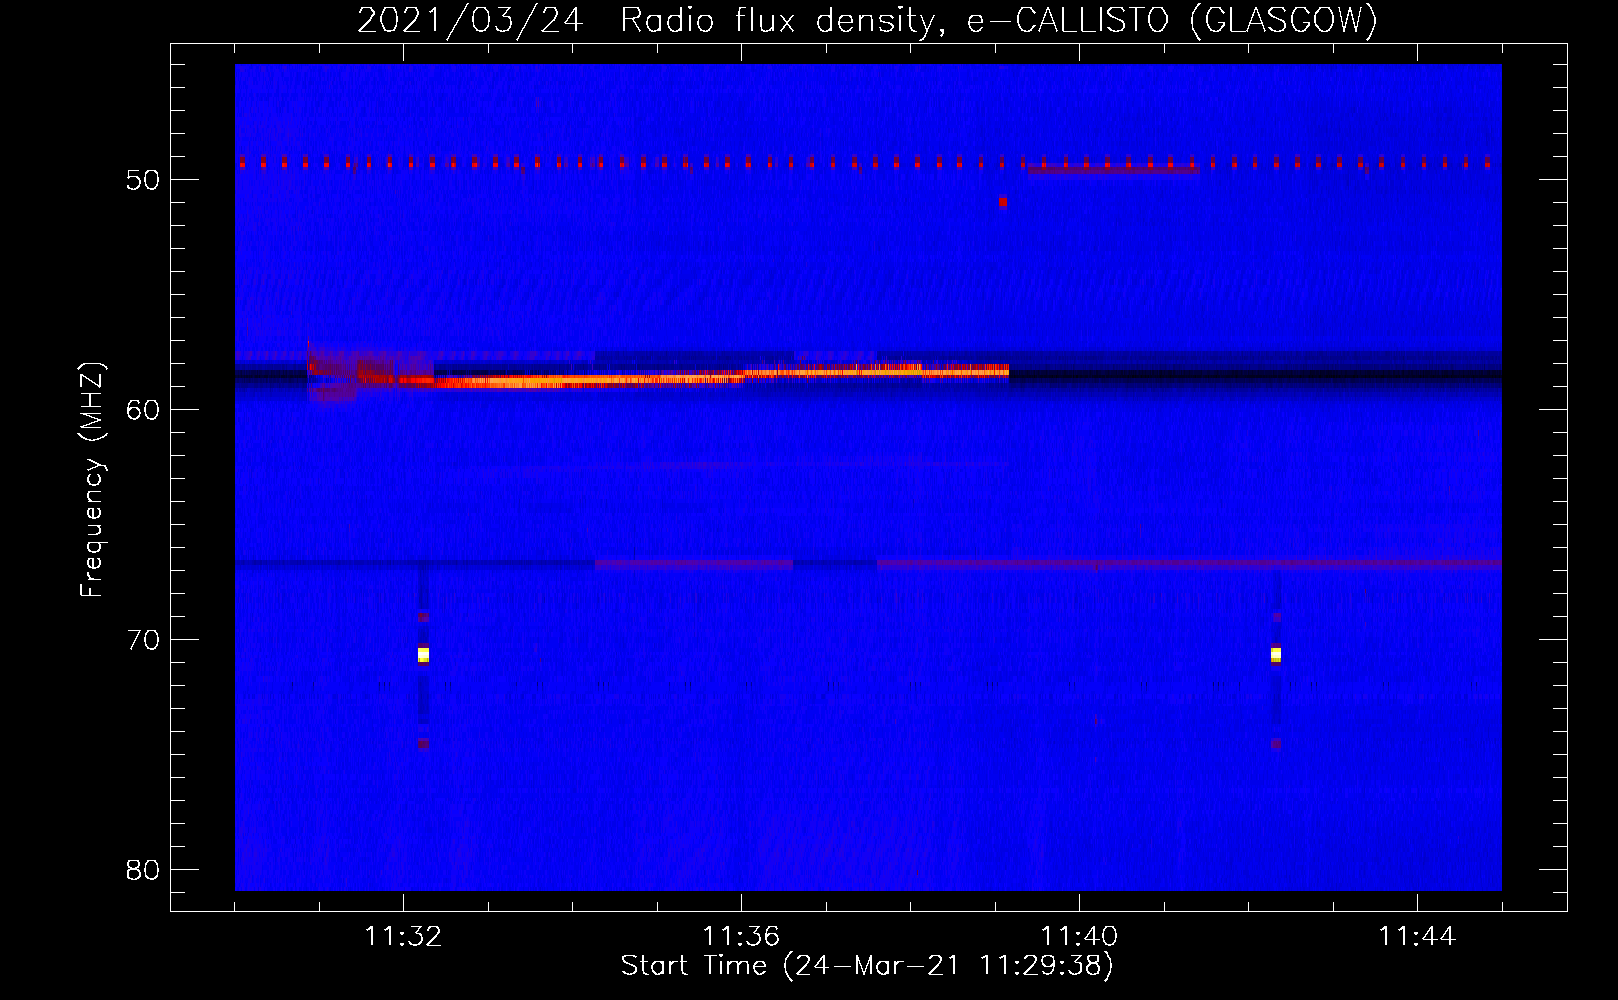Click the 11:32 time tick label
The height and width of the screenshot is (1000, 1618).
(x=403, y=936)
